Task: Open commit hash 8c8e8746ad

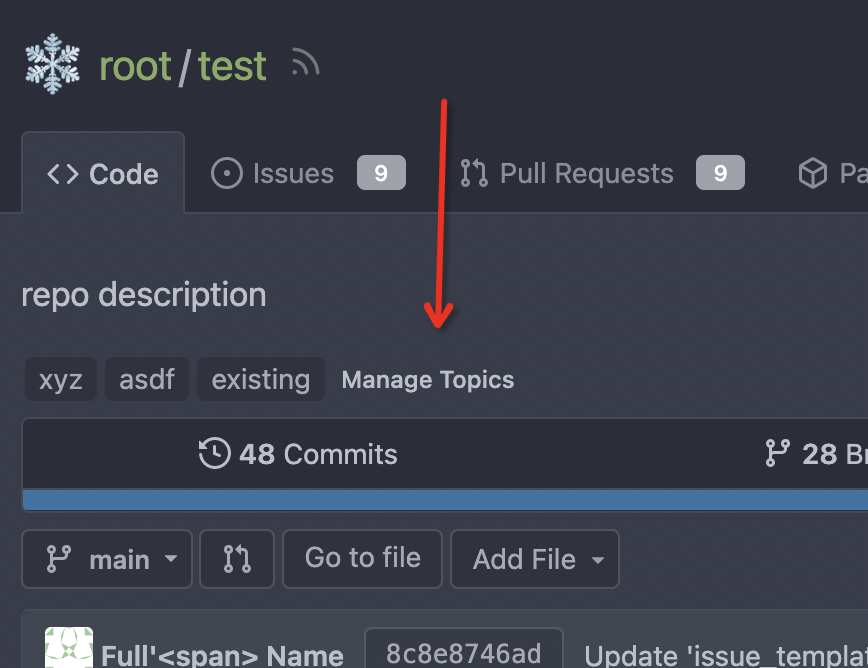Action: [464, 654]
